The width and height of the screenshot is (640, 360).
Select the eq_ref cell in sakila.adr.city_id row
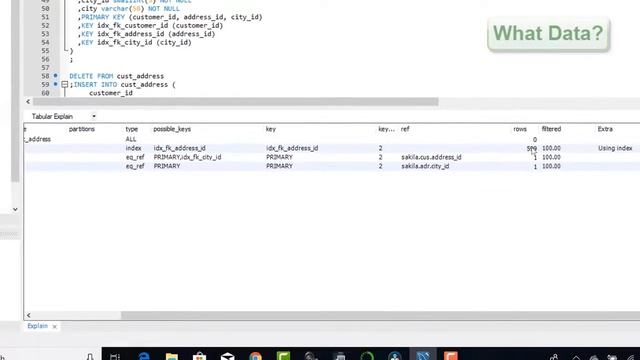[135, 166]
